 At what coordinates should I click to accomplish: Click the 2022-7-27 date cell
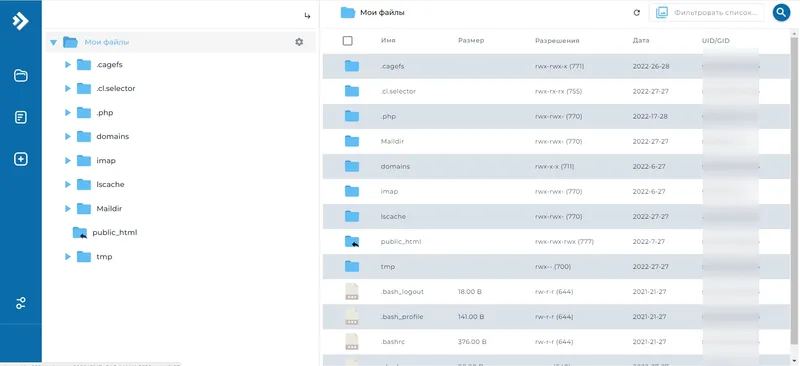click(x=649, y=241)
